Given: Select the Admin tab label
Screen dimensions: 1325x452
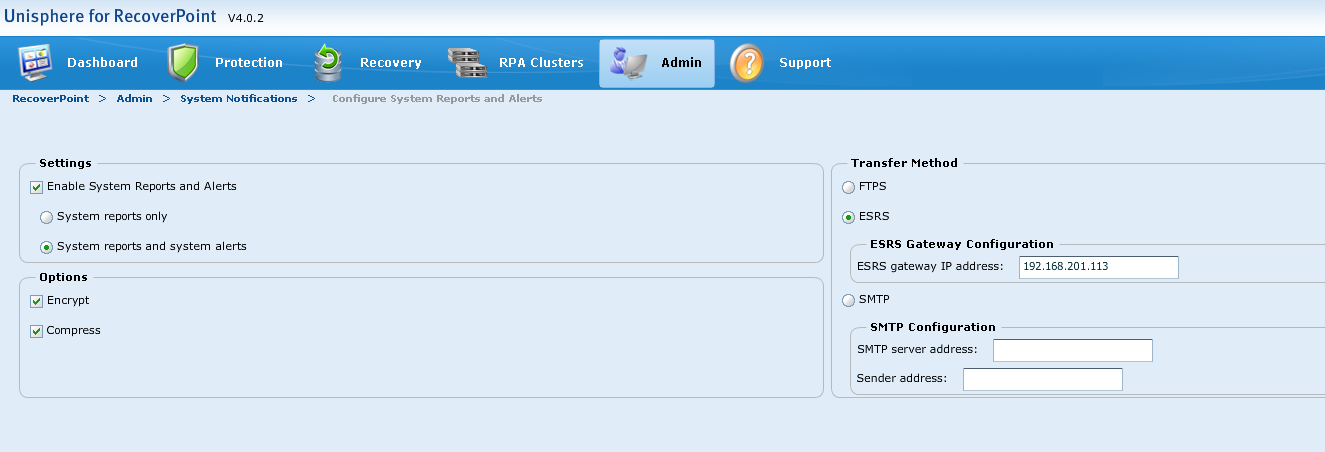Looking at the screenshot, I should tap(681, 63).
